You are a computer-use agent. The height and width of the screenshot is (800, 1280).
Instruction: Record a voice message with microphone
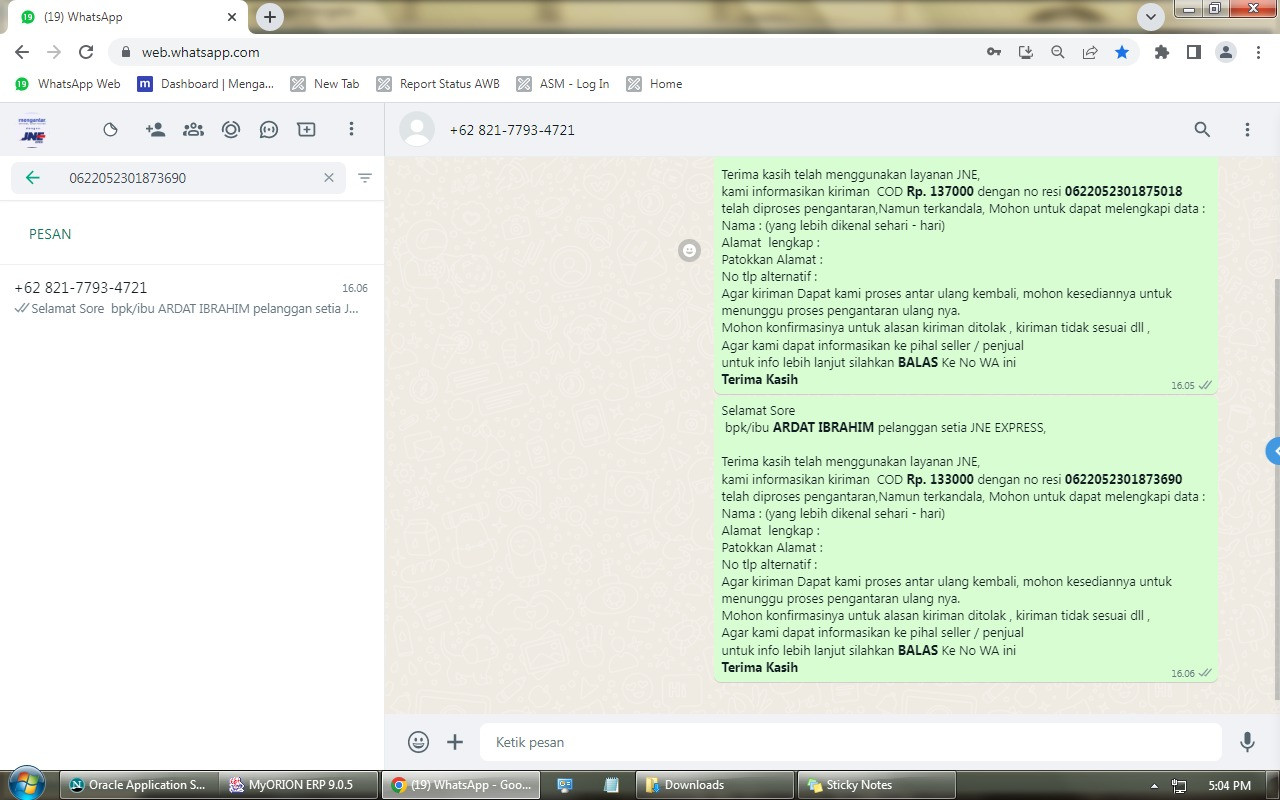1247,742
